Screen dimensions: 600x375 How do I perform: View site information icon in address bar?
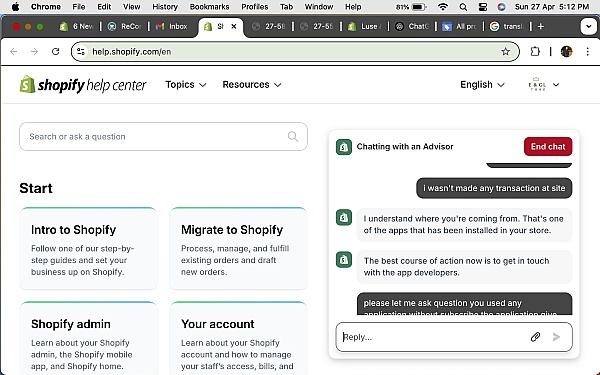tap(81, 51)
